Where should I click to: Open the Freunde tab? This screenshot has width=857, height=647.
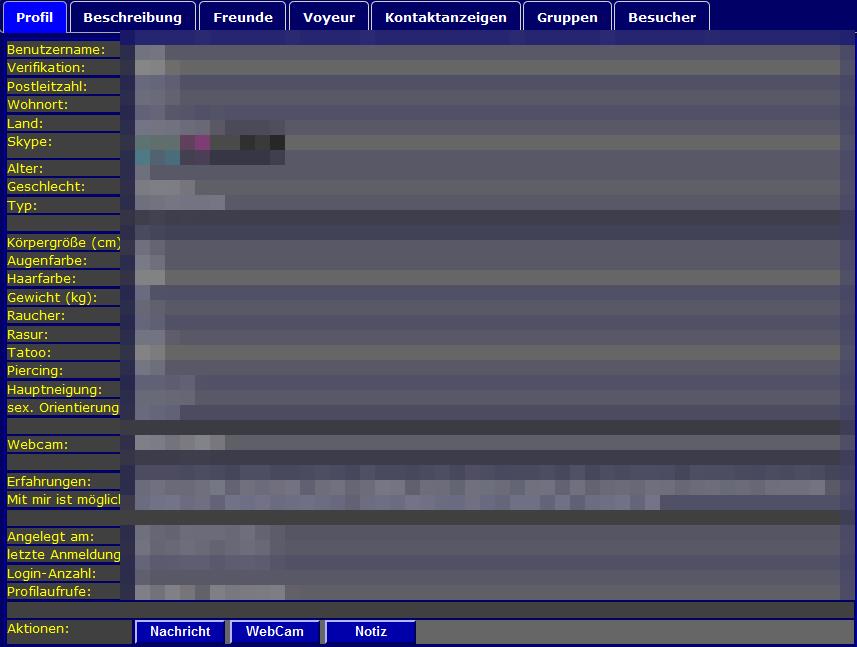[x=242, y=17]
